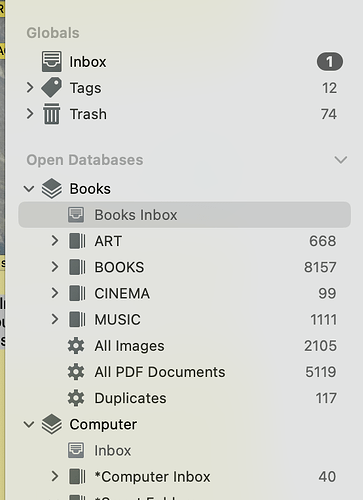Open the MUSIC group

coord(117,319)
